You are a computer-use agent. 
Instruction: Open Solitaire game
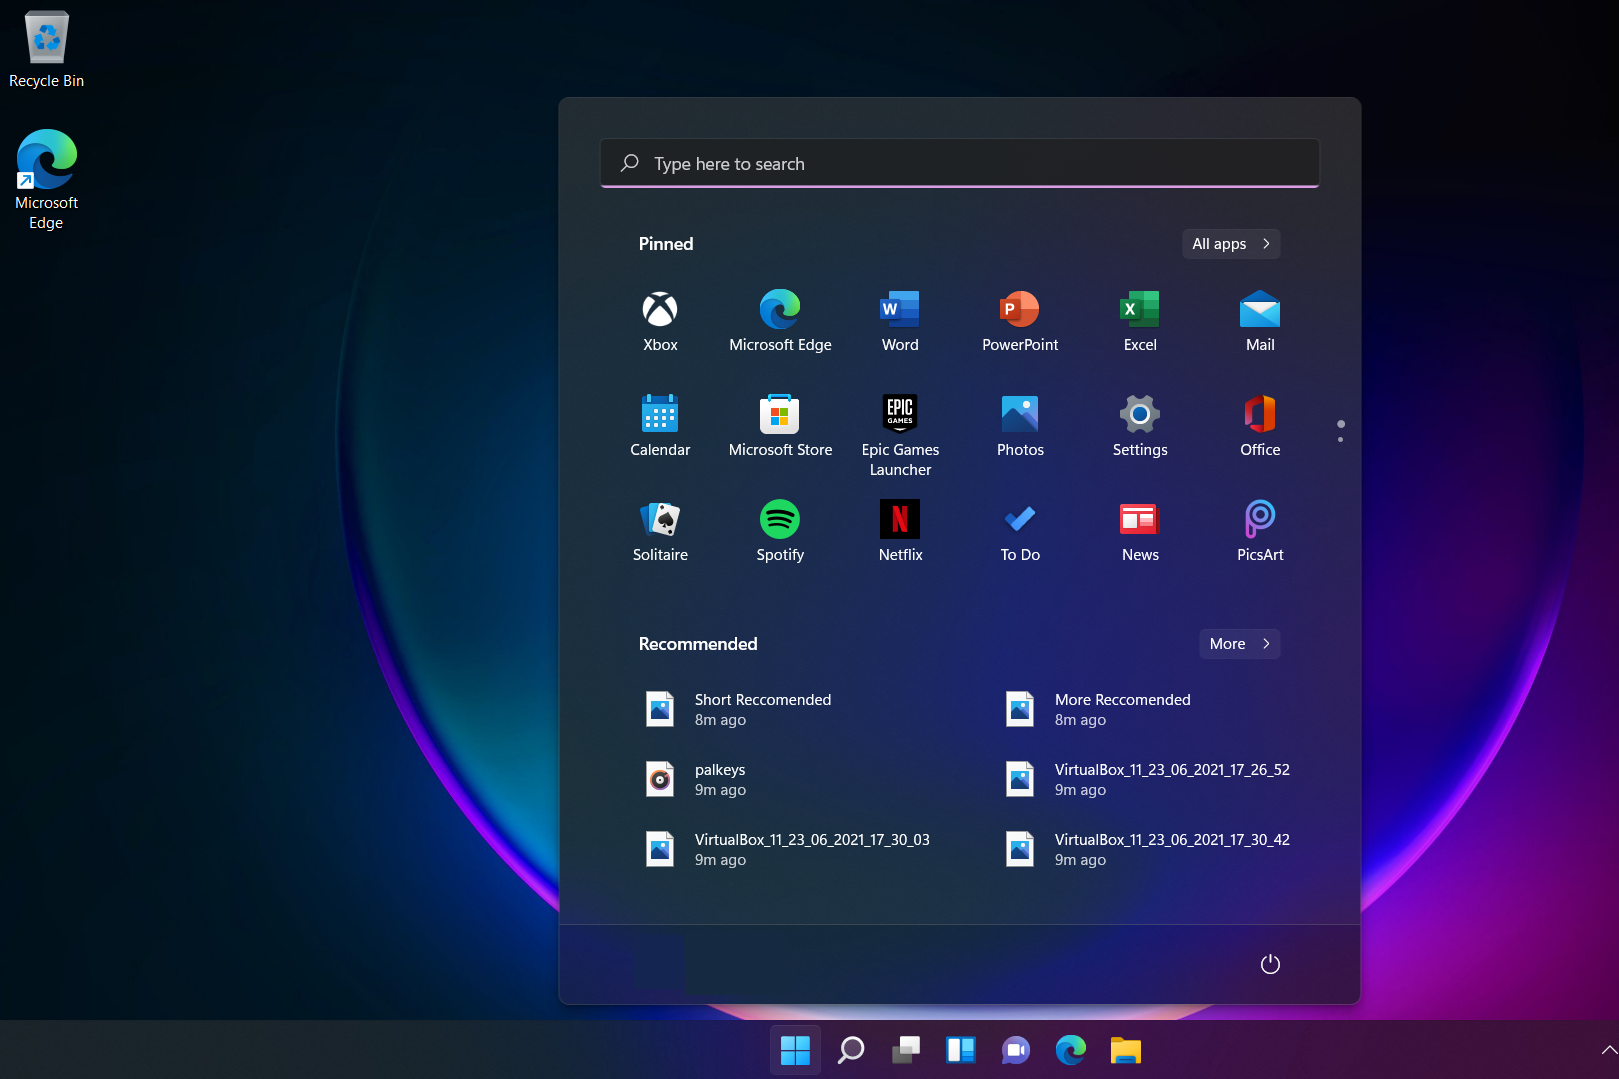(x=660, y=532)
